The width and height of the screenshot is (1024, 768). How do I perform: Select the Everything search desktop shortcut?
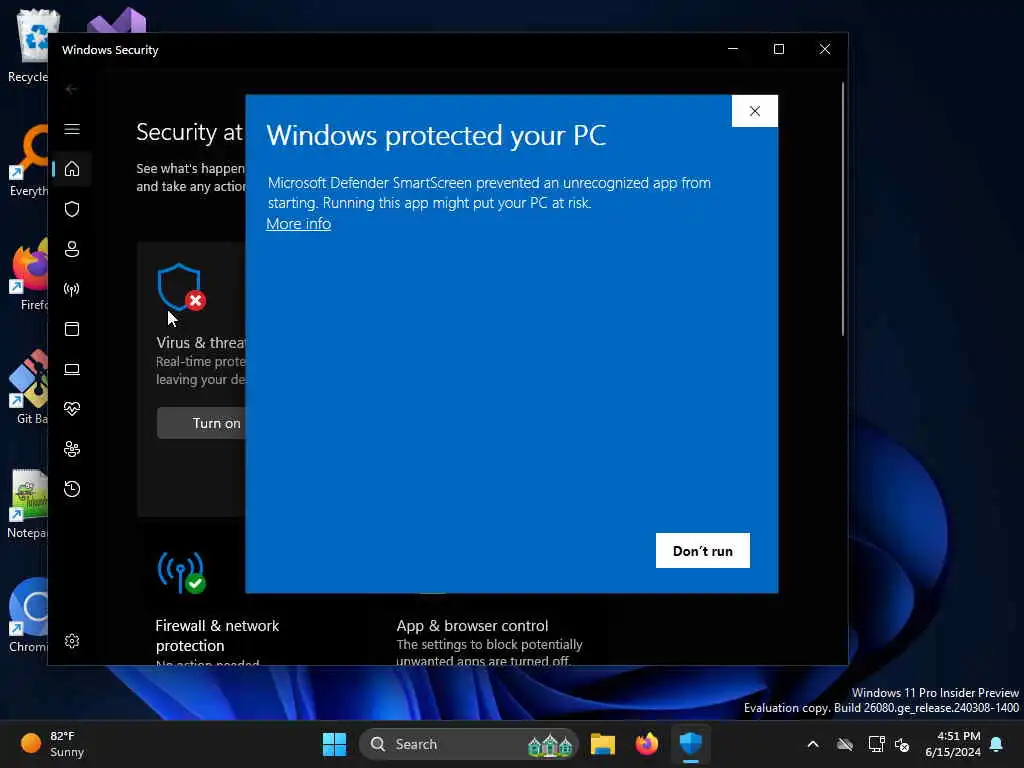pos(29,161)
